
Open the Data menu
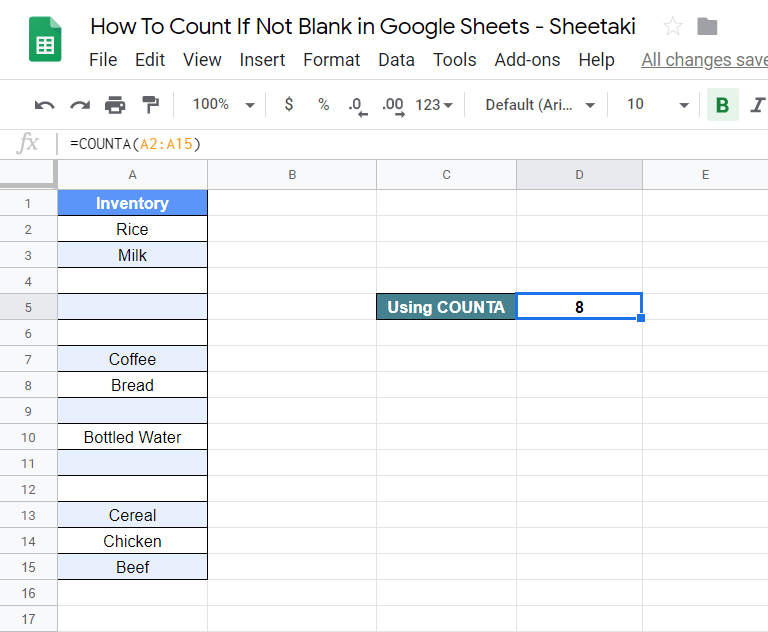click(x=396, y=60)
